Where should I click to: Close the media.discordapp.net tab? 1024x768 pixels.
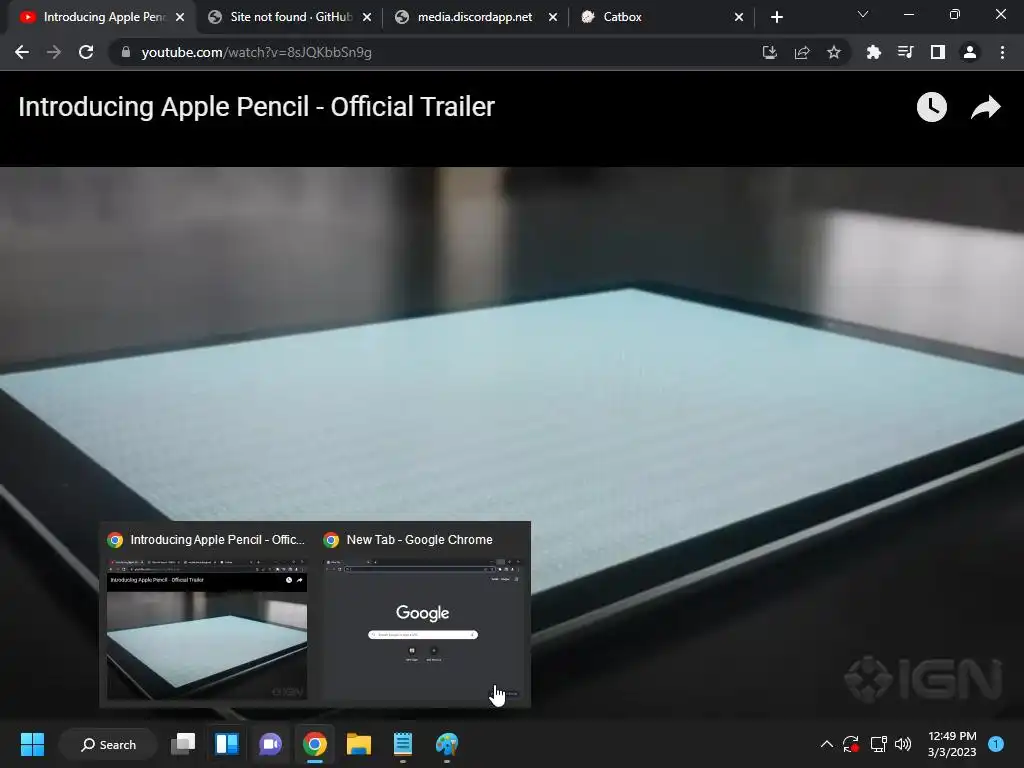coord(553,17)
